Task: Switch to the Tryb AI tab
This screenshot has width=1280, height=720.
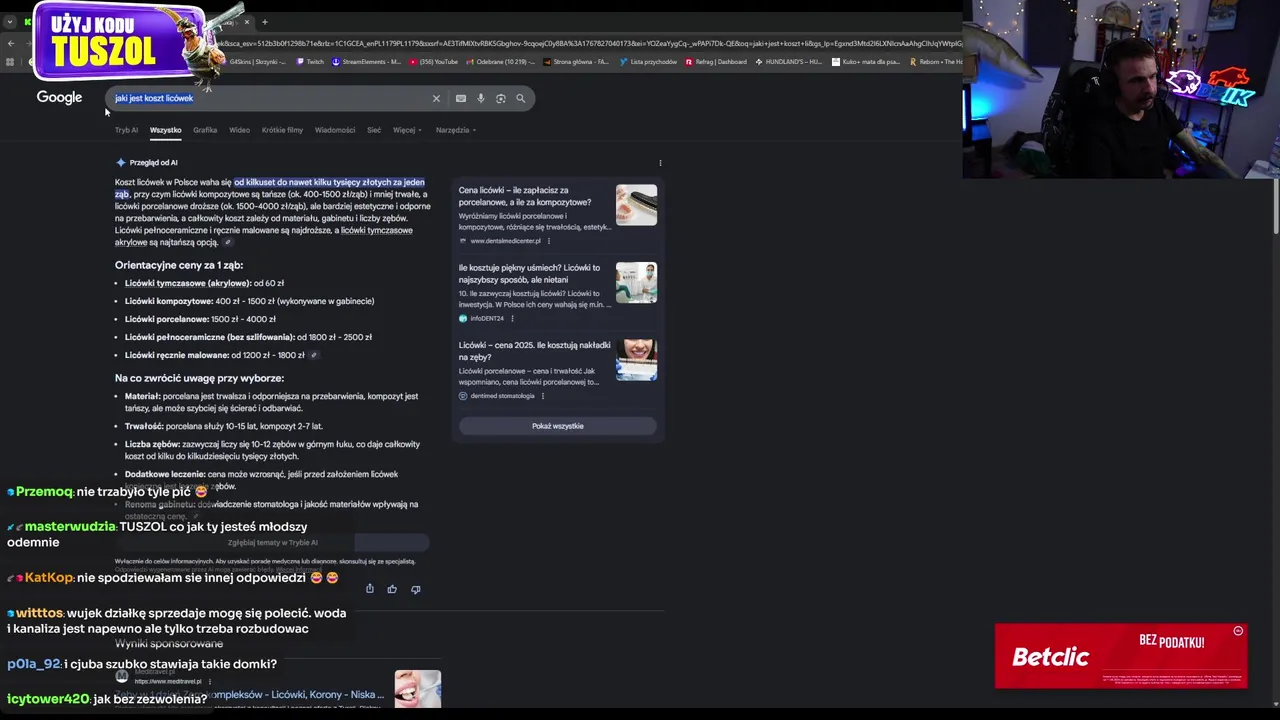Action: click(126, 130)
